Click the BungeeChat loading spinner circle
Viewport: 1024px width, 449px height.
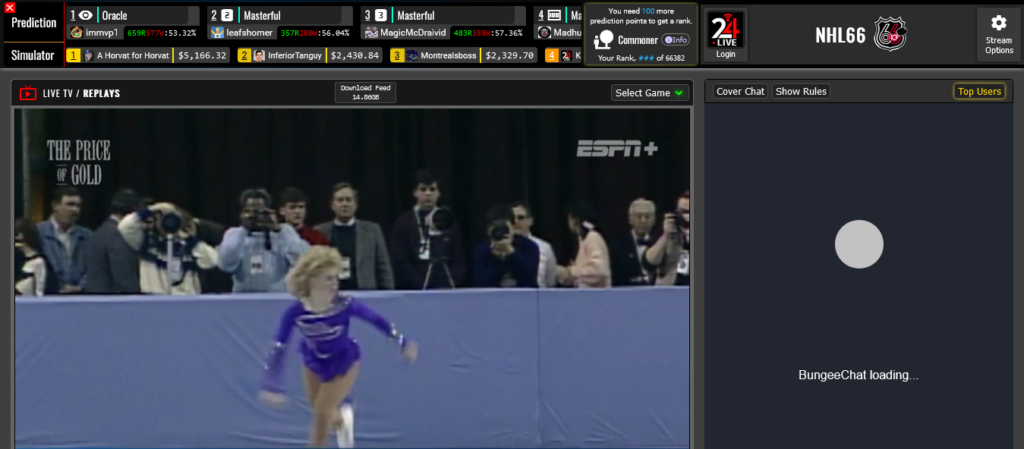coord(859,244)
